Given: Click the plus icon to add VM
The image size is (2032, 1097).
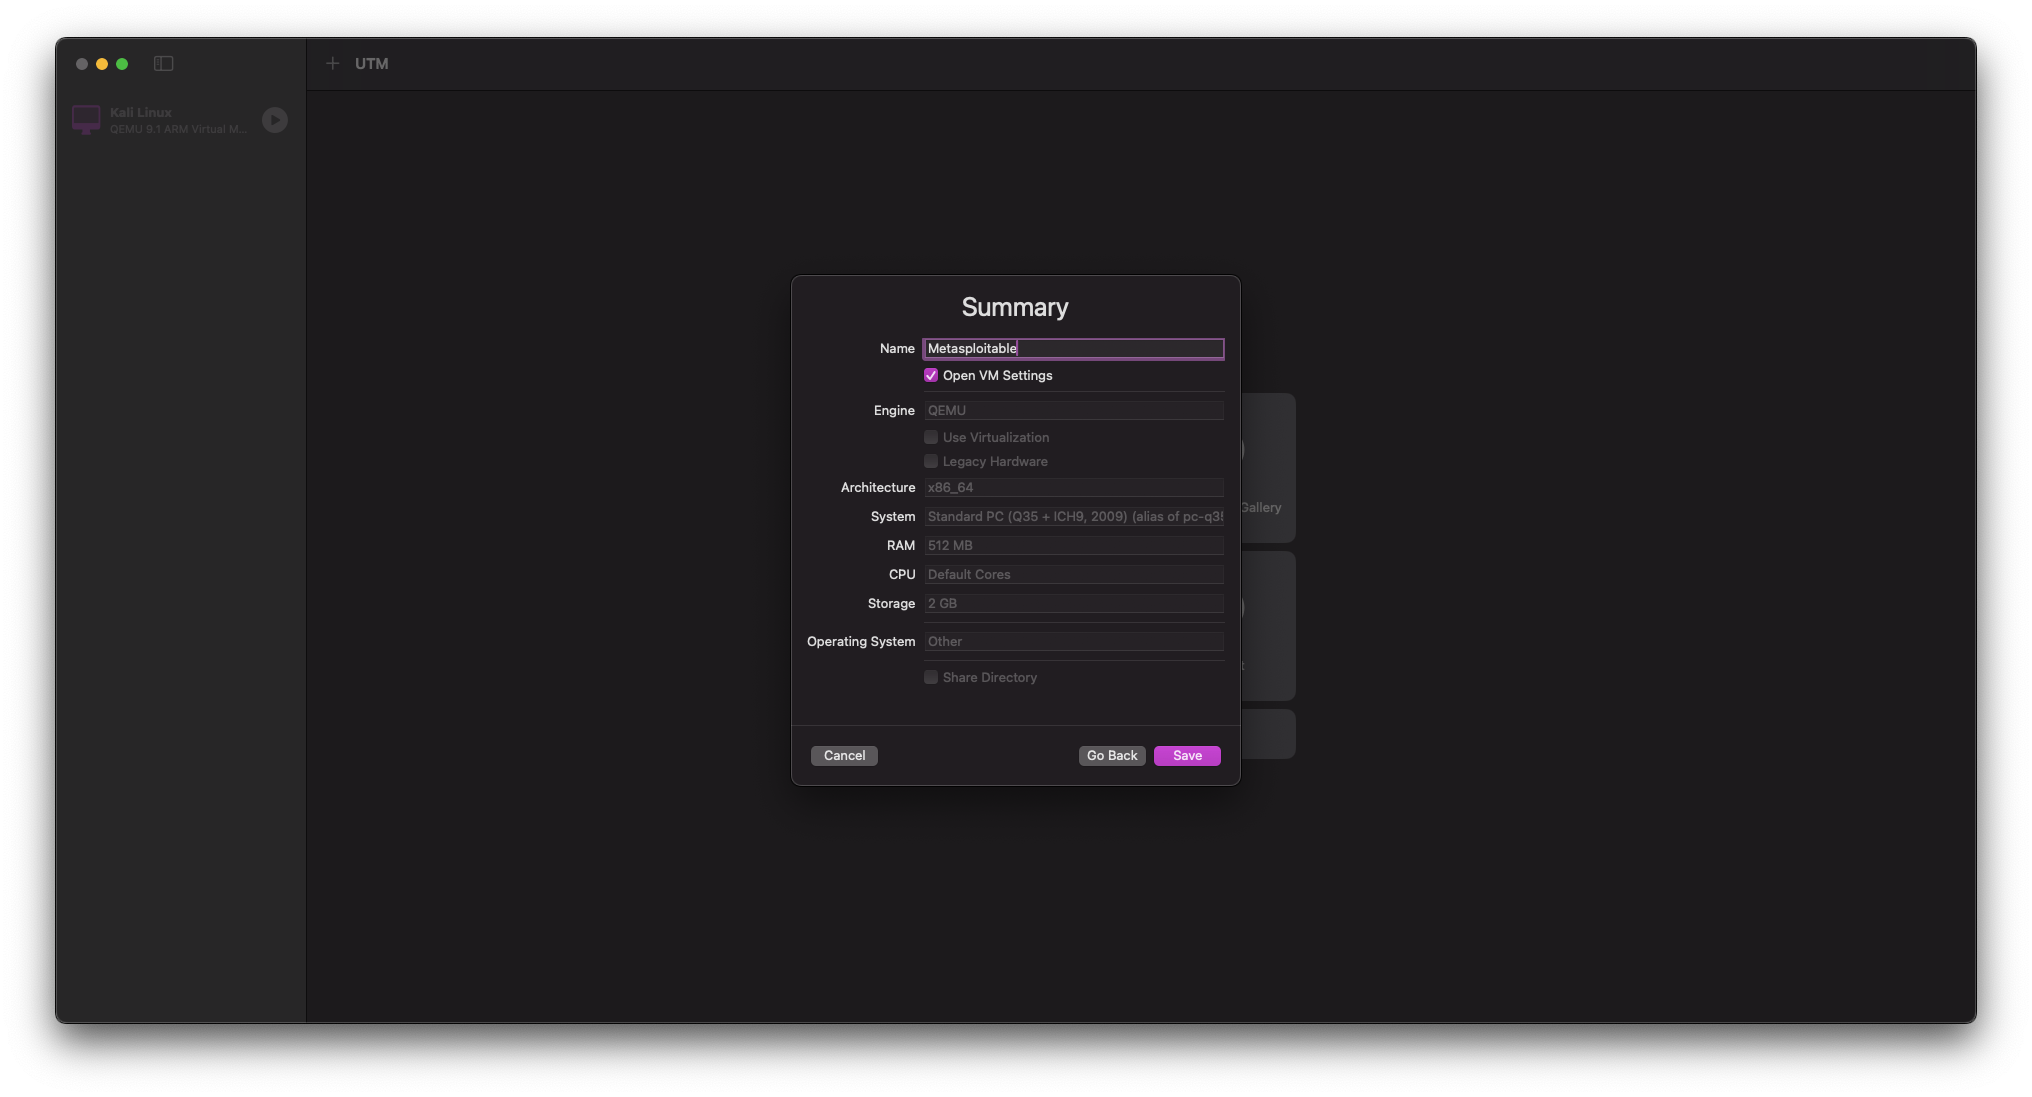Looking at the screenshot, I should pos(333,64).
